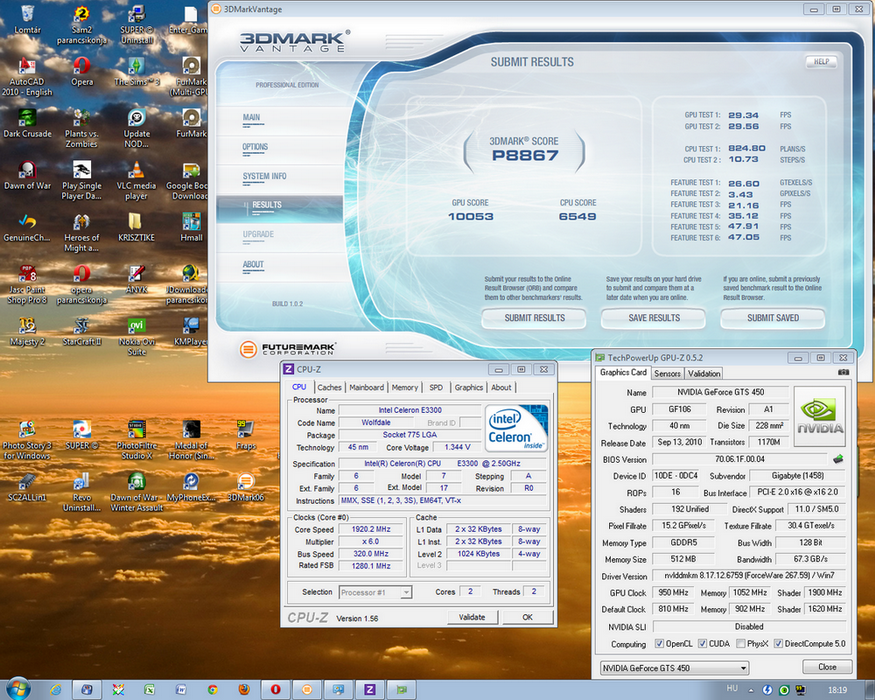
Task: Select the Fraps desktop icon
Action: [246, 434]
